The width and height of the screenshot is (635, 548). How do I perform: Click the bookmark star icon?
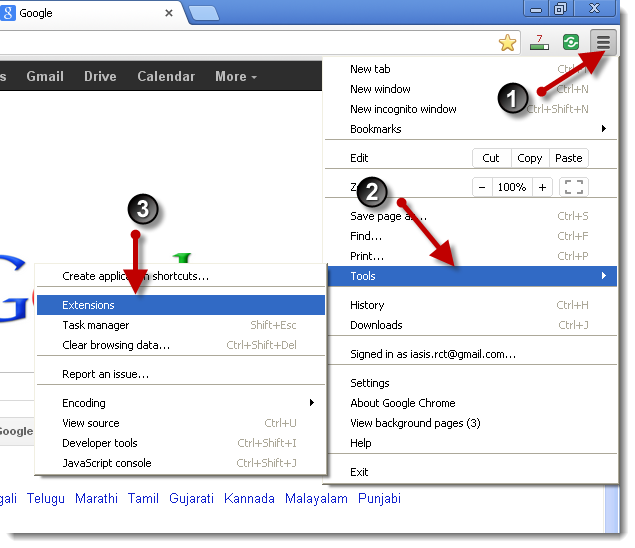point(507,42)
